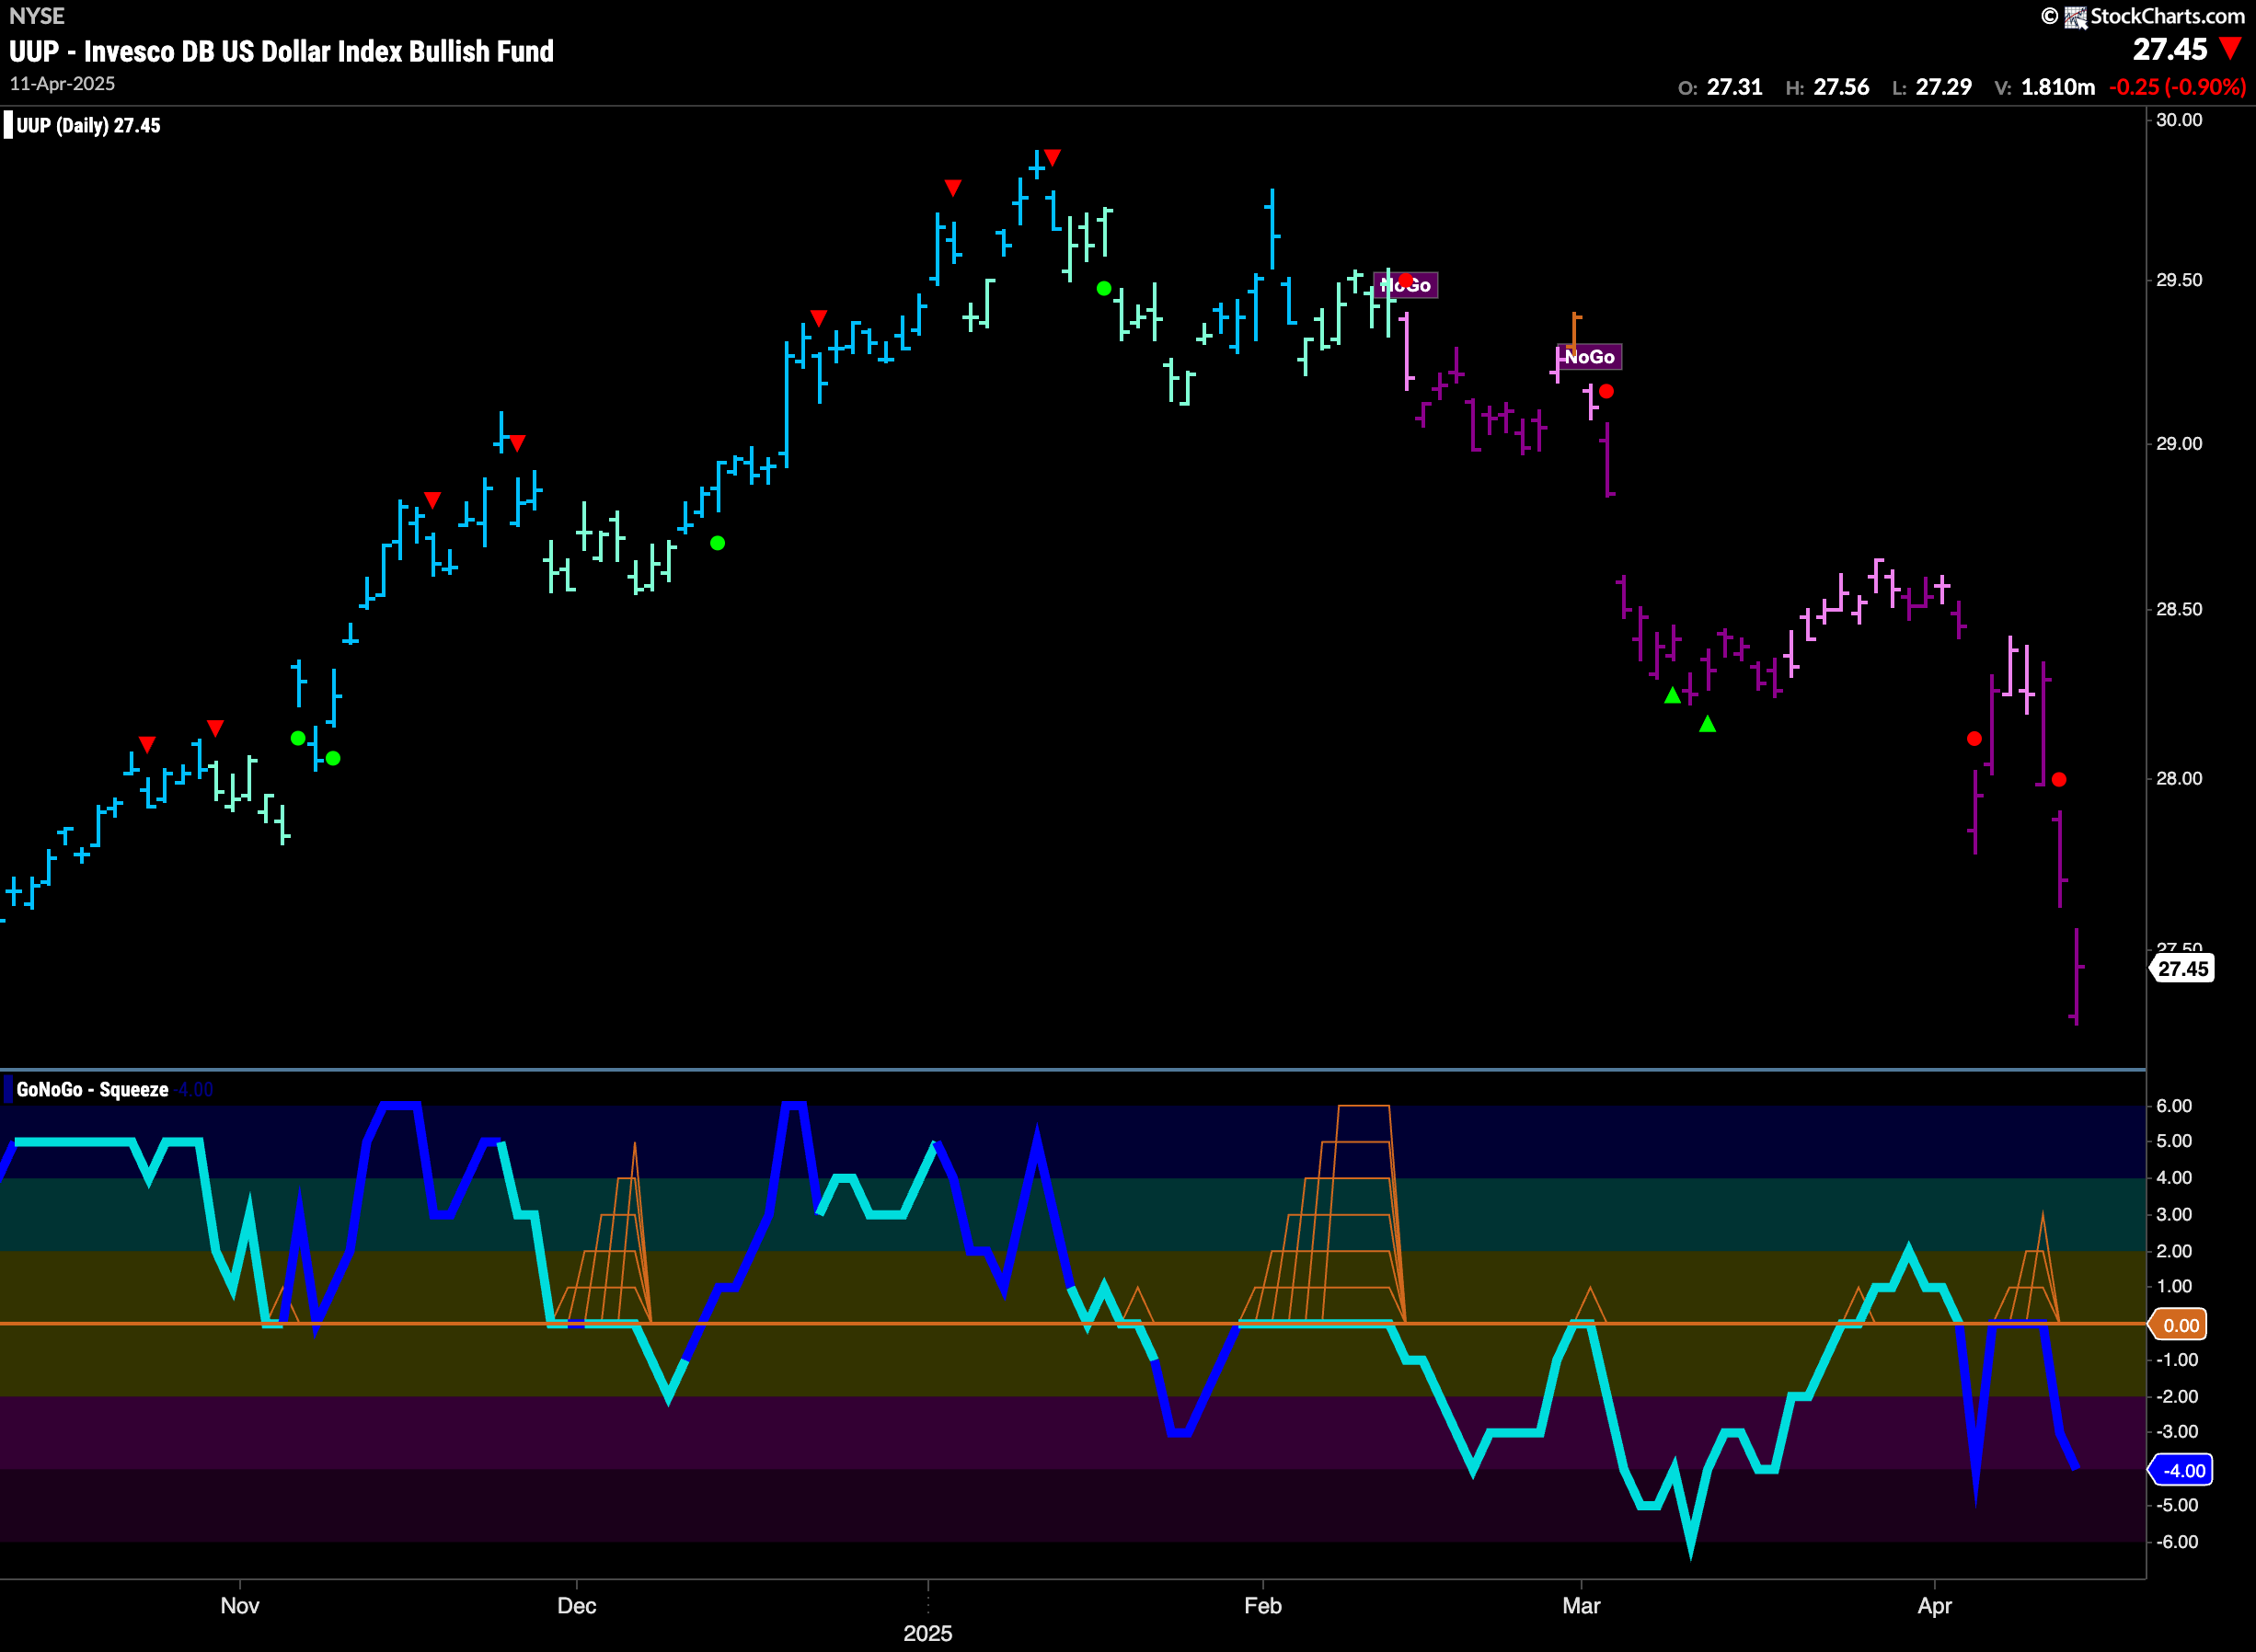Click the orange 0.00 tag on oscillator axis
Screen dimensions: 2256x1652
[2180, 1325]
